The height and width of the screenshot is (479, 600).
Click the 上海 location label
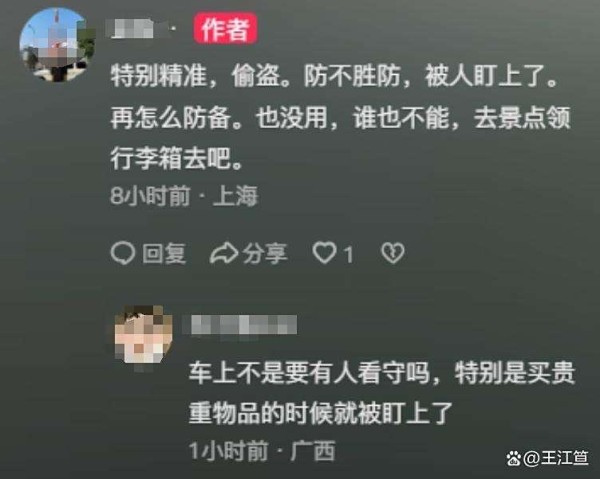tap(235, 196)
